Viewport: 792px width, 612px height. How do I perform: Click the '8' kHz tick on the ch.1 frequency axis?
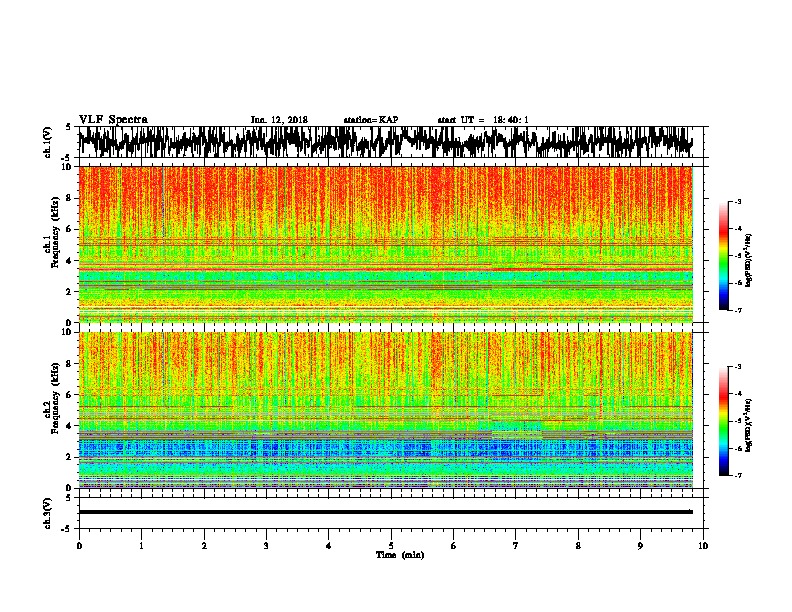click(69, 198)
